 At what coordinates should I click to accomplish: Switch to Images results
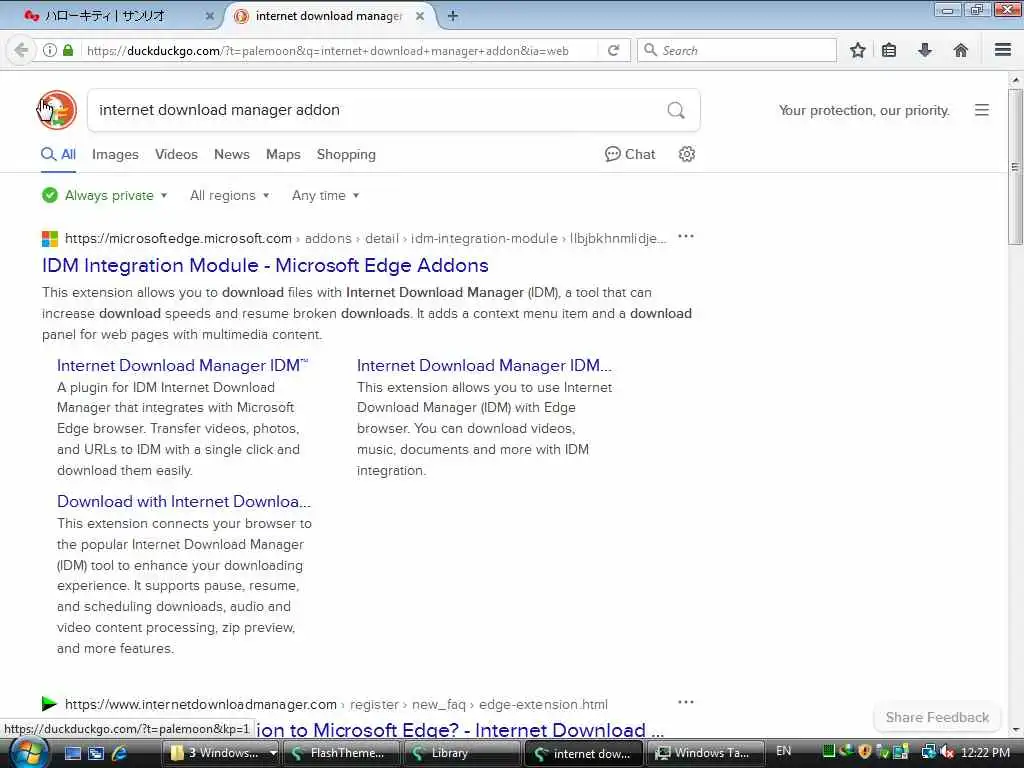[x=115, y=155]
